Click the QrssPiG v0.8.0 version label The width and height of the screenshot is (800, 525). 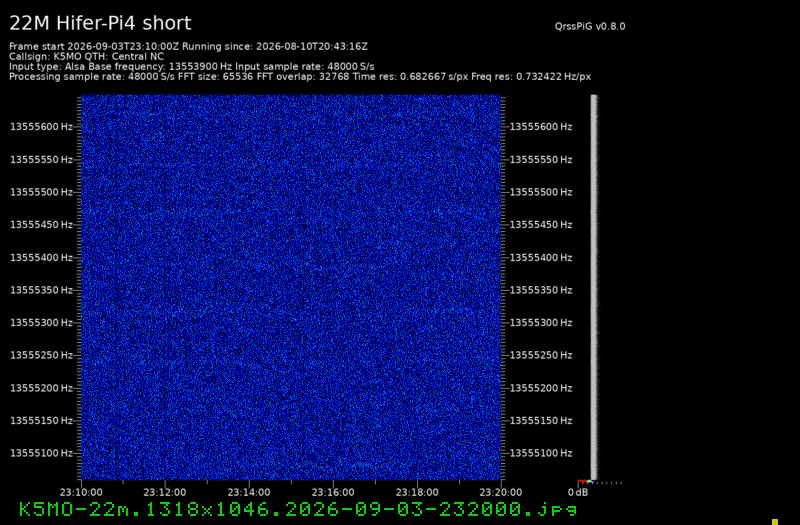point(590,27)
